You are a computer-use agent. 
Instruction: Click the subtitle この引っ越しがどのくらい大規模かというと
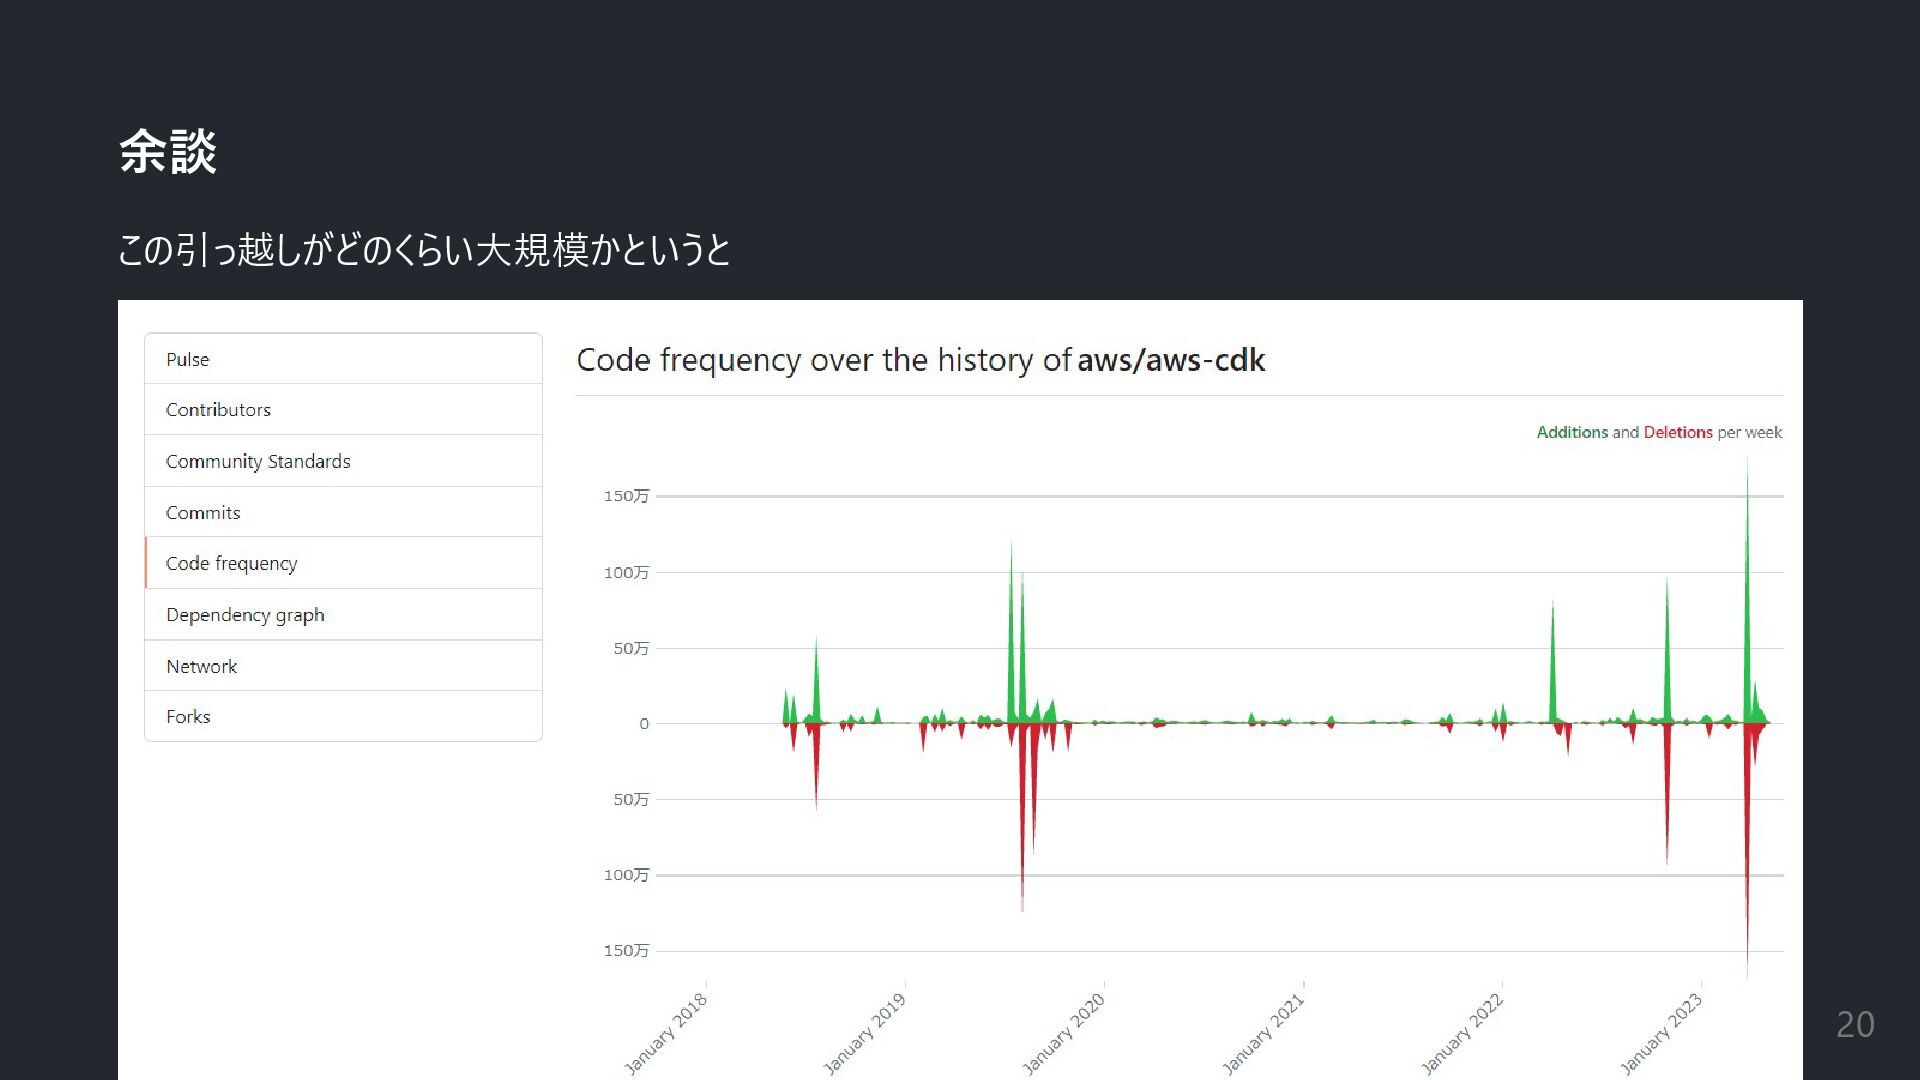[424, 250]
